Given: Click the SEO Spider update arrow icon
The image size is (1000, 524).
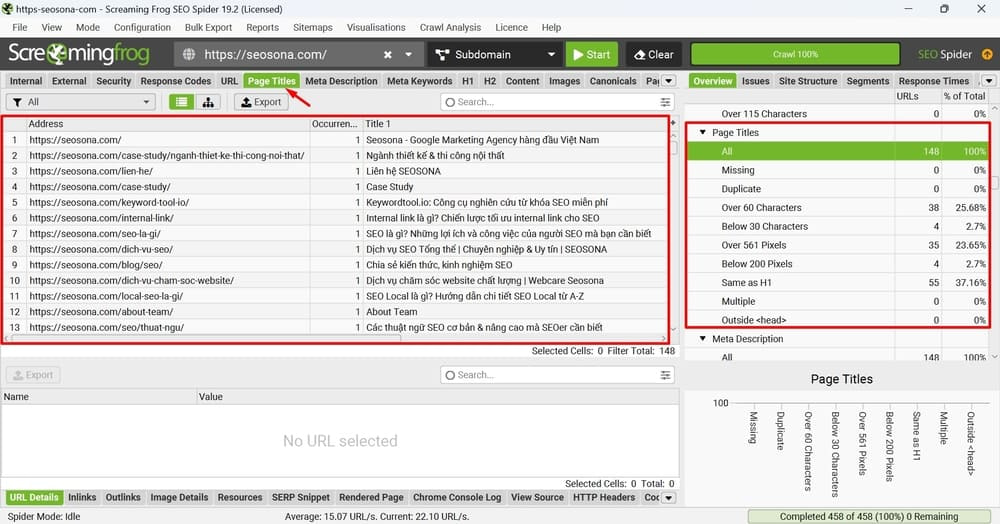Looking at the screenshot, I should point(987,54).
